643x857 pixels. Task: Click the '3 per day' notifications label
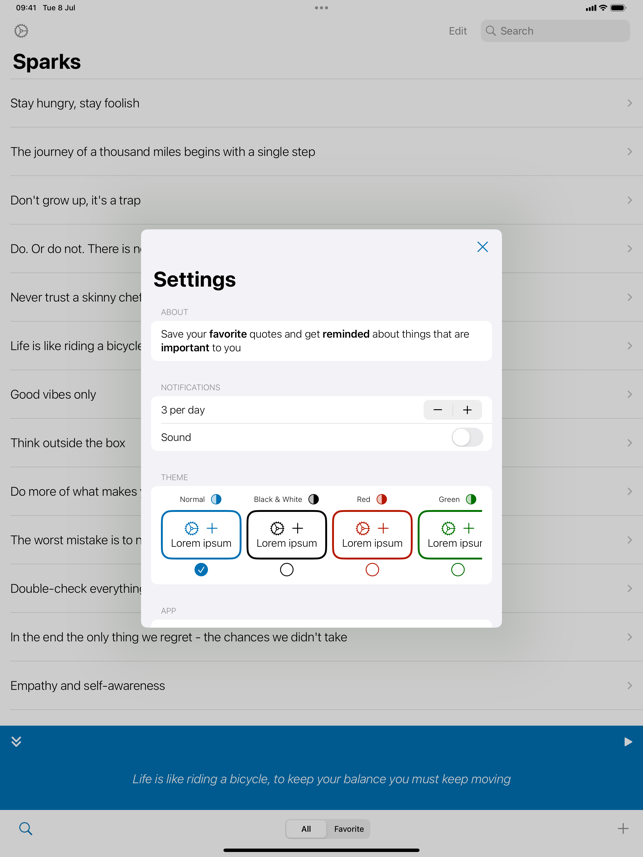point(183,410)
